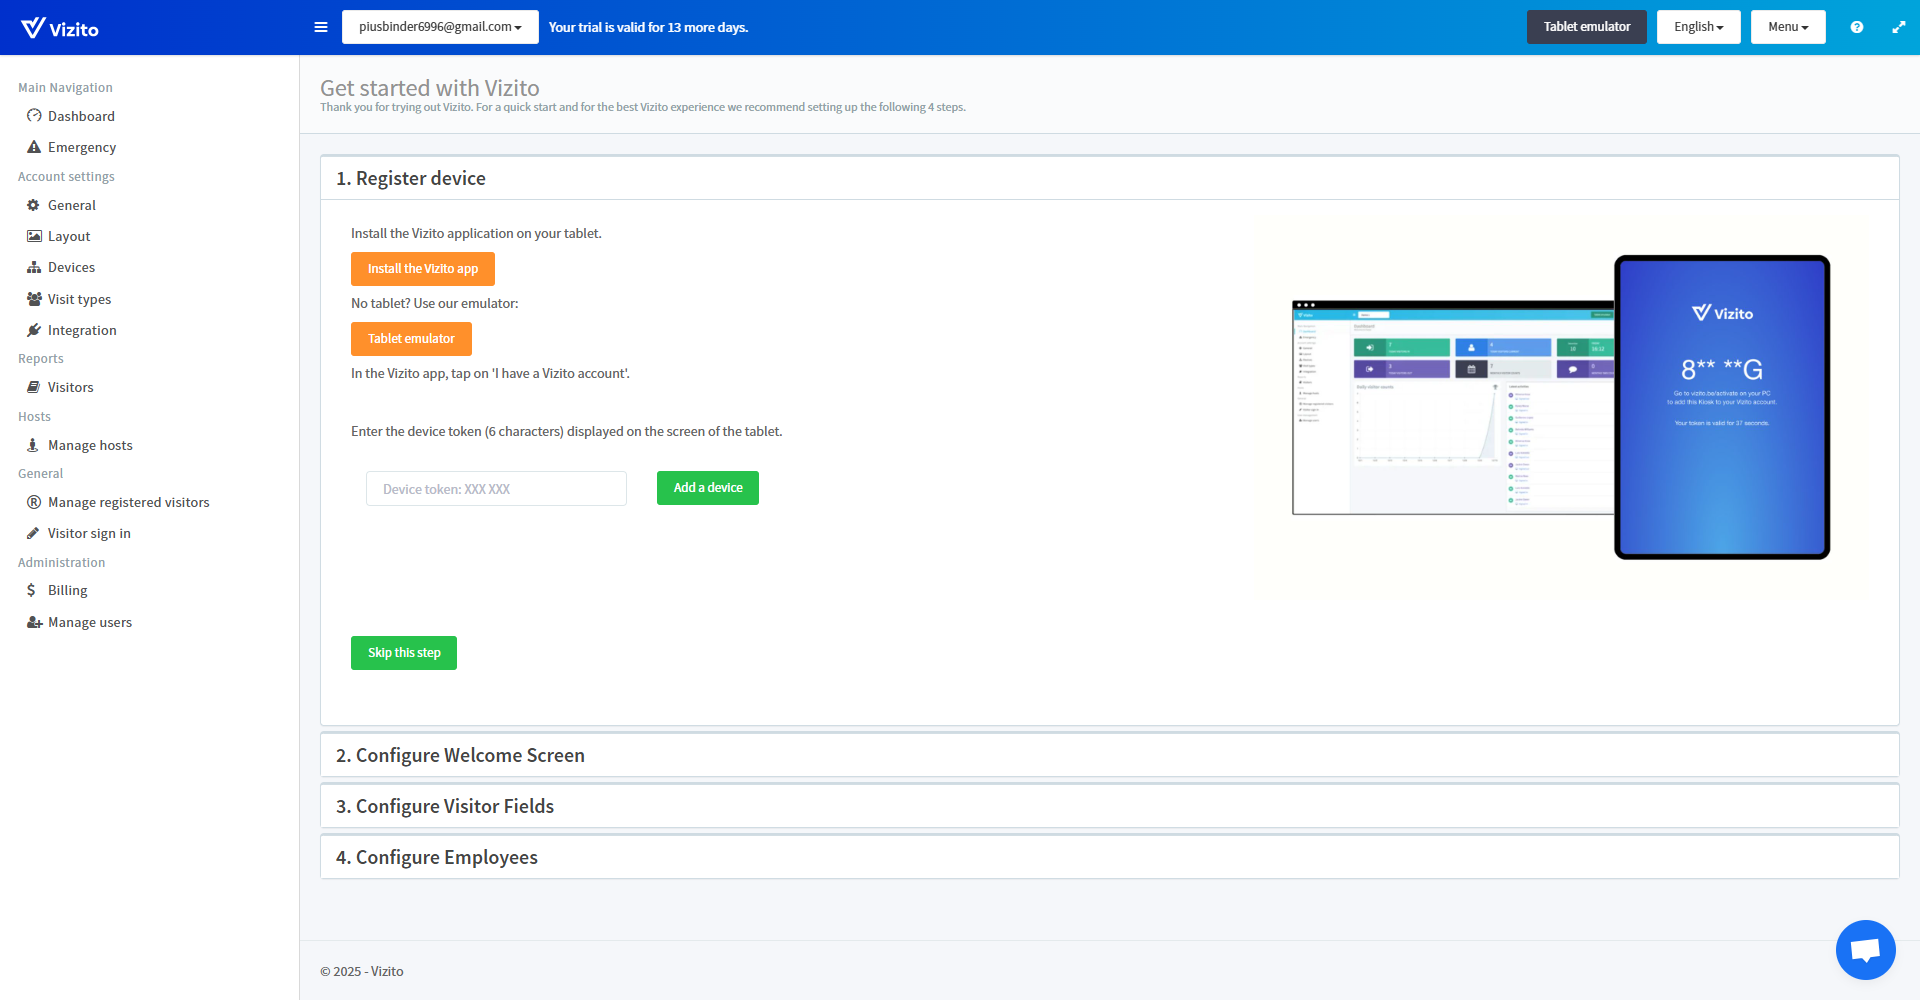Focus the Device token input field
Viewport: 1920px width, 1000px height.
tap(496, 489)
